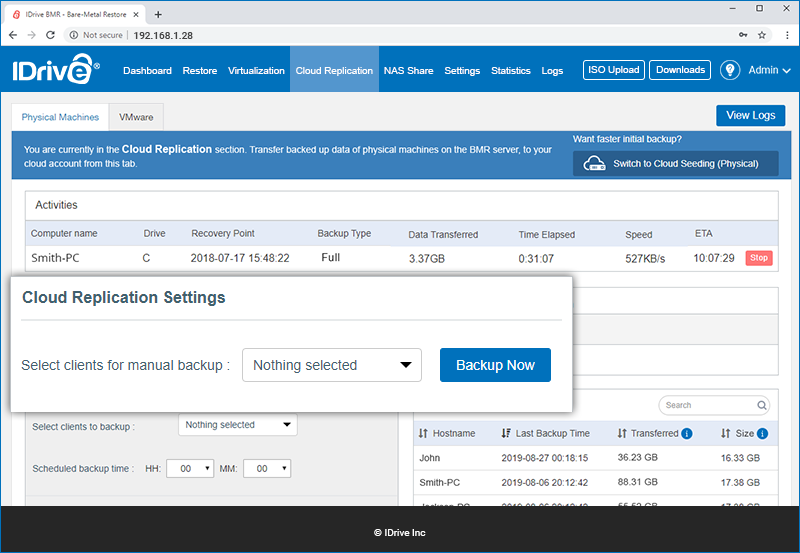
Task: Switch to Cloud Seeding (Physical)
Action: click(676, 163)
